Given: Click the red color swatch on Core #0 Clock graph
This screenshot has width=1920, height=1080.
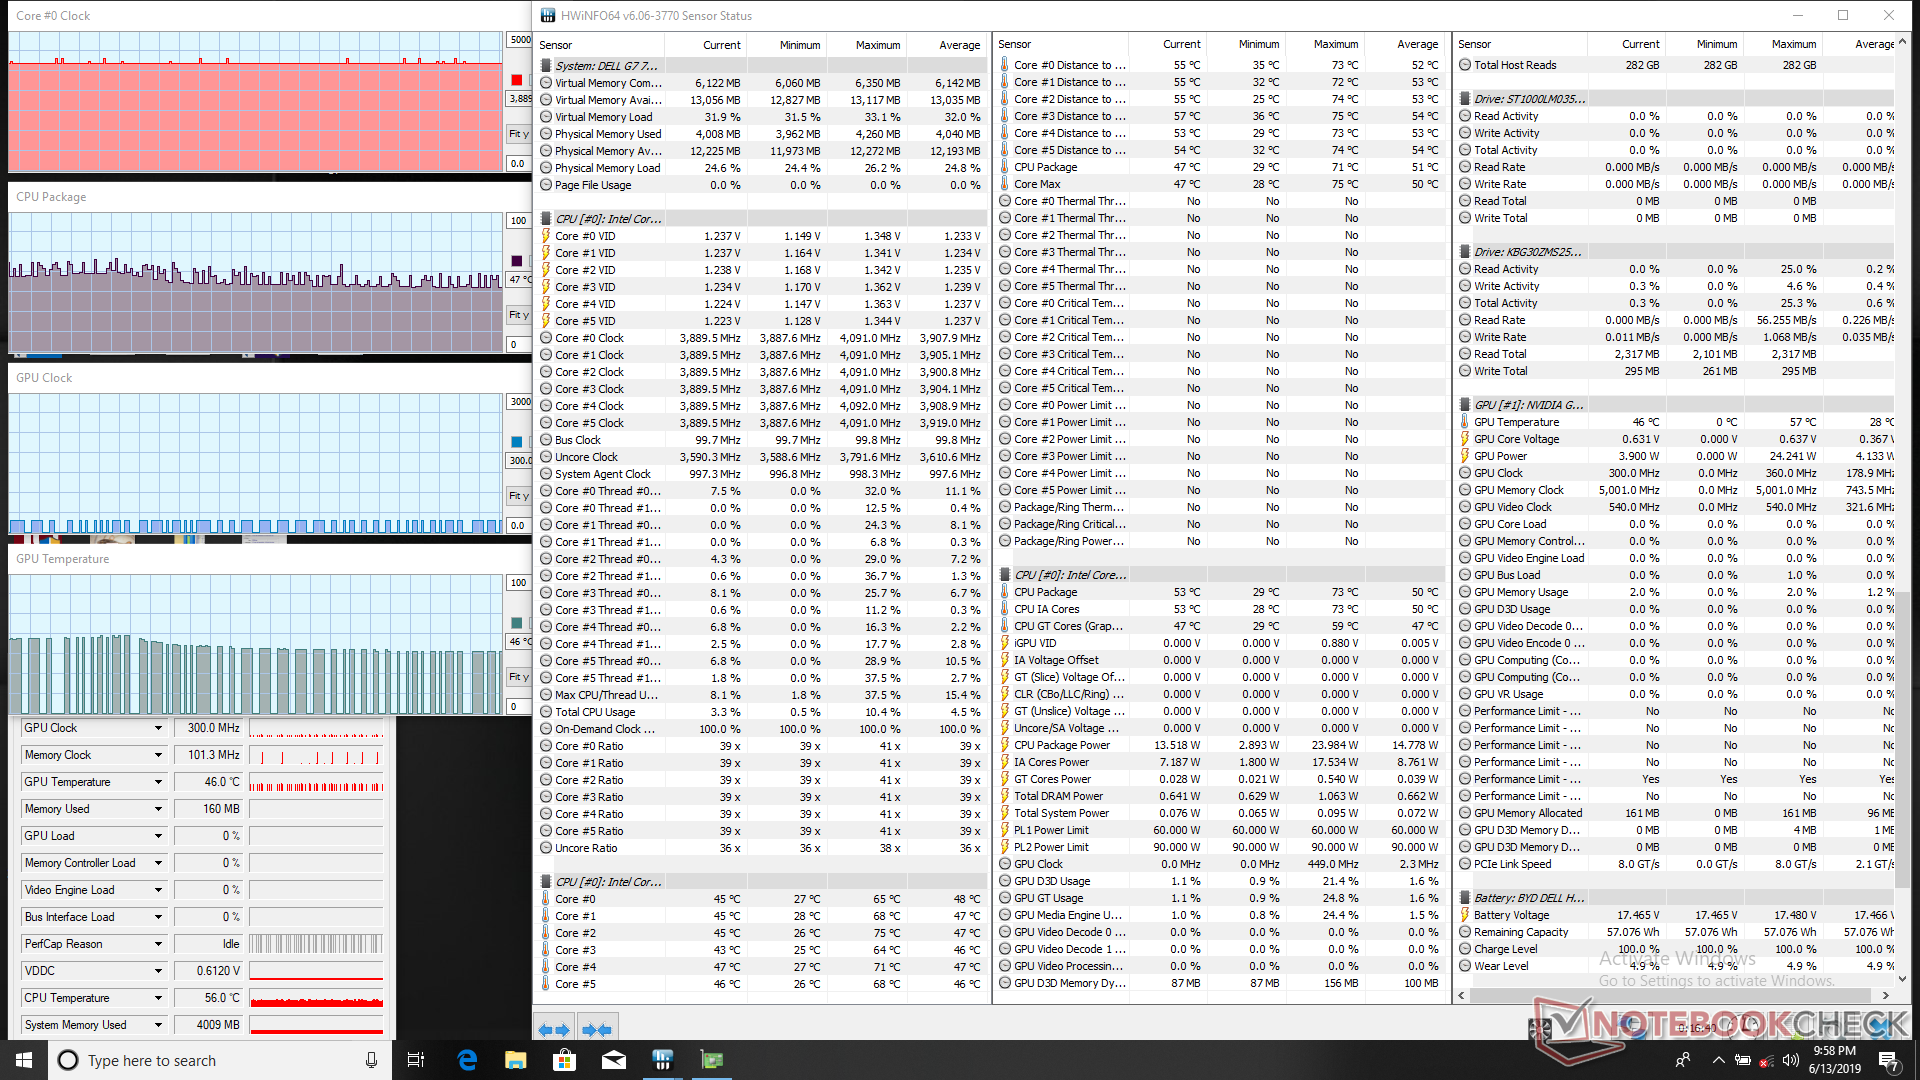Looking at the screenshot, I should pyautogui.click(x=517, y=80).
